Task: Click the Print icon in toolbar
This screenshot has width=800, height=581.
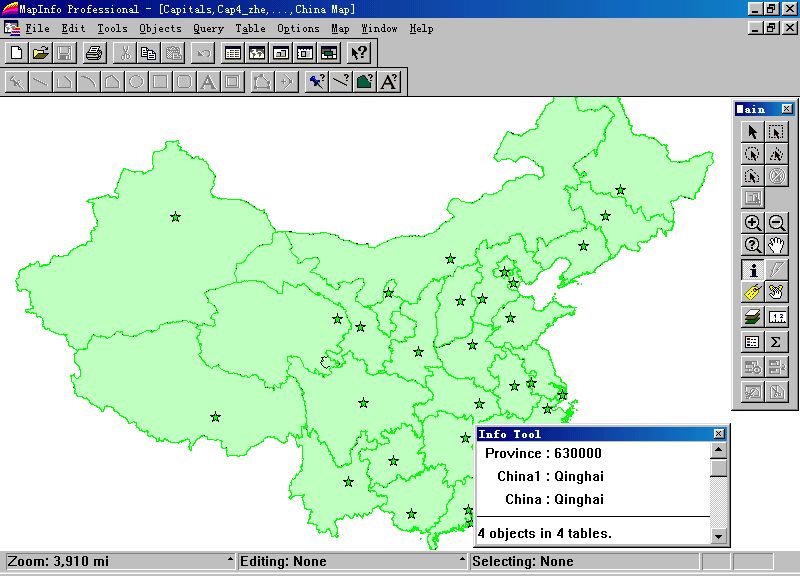Action: coord(93,53)
